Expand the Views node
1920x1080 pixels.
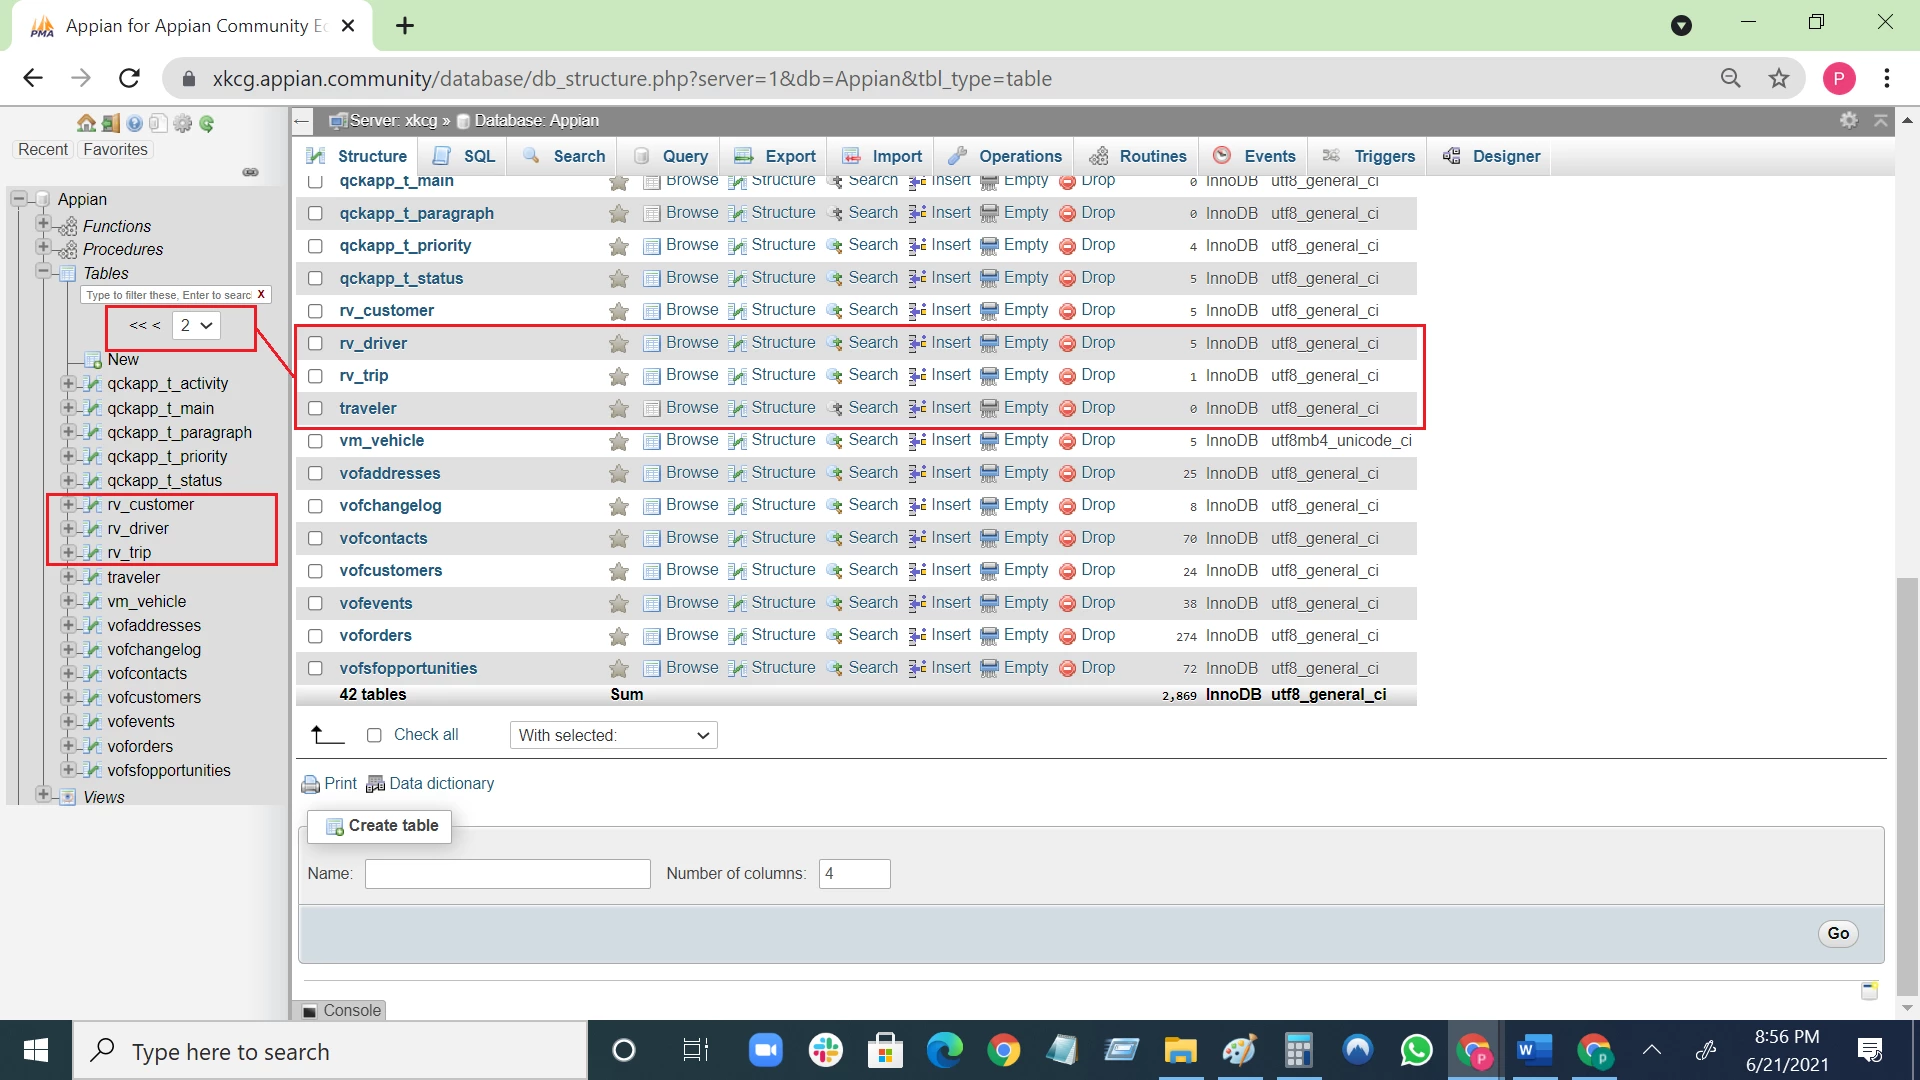(x=43, y=795)
